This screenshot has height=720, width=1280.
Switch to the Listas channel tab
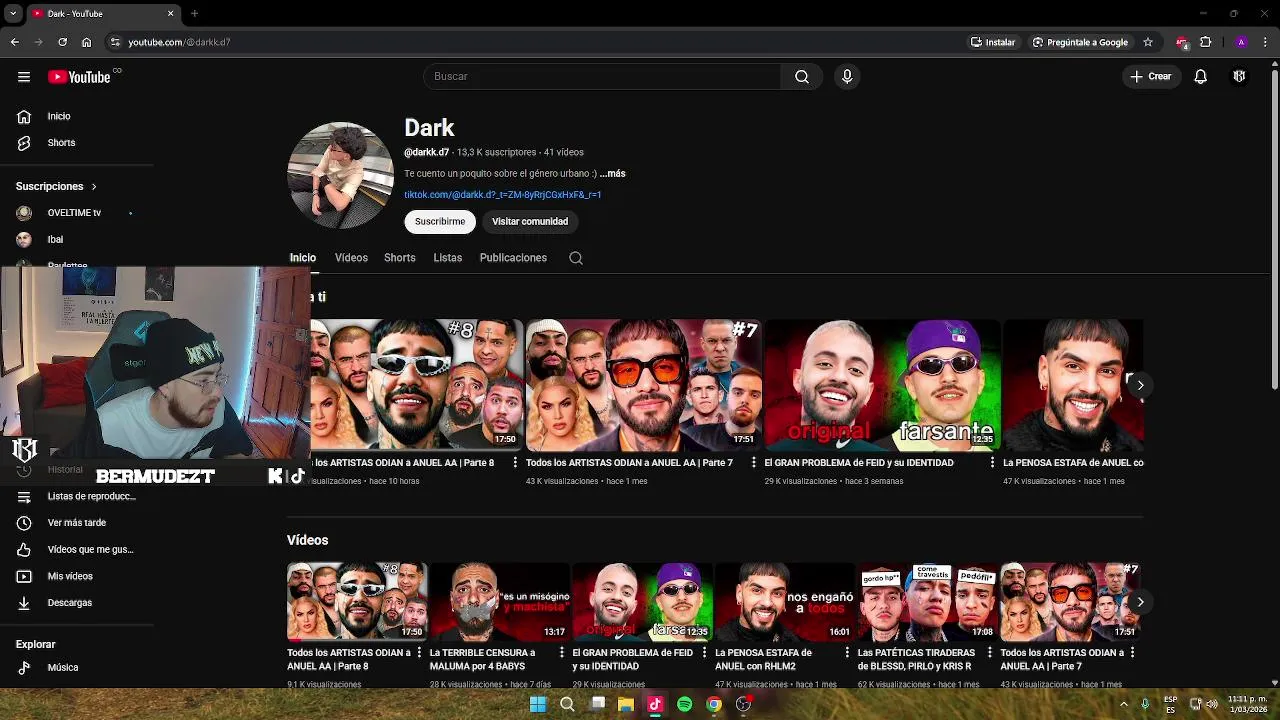click(x=448, y=258)
